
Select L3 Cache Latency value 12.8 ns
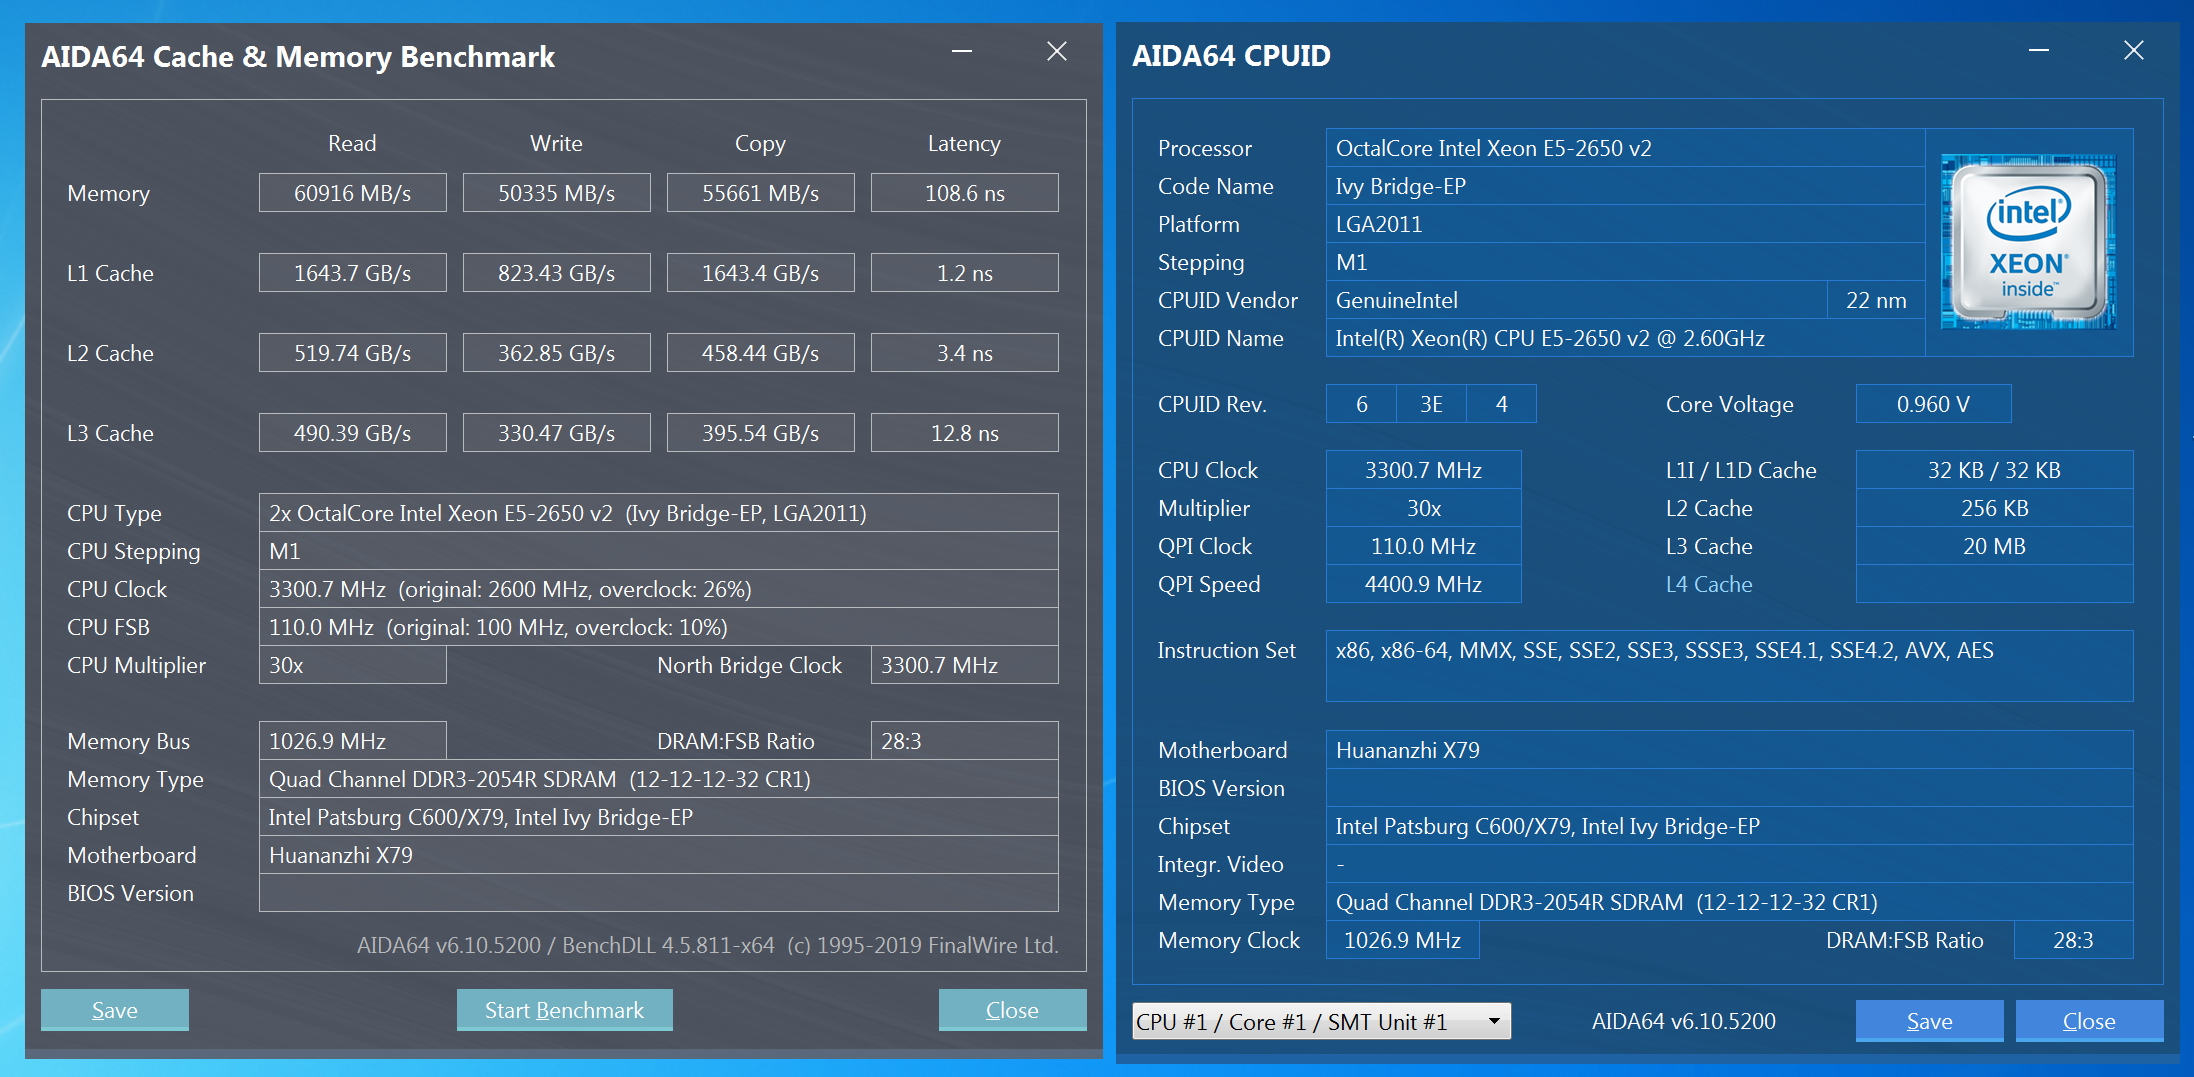(x=965, y=433)
